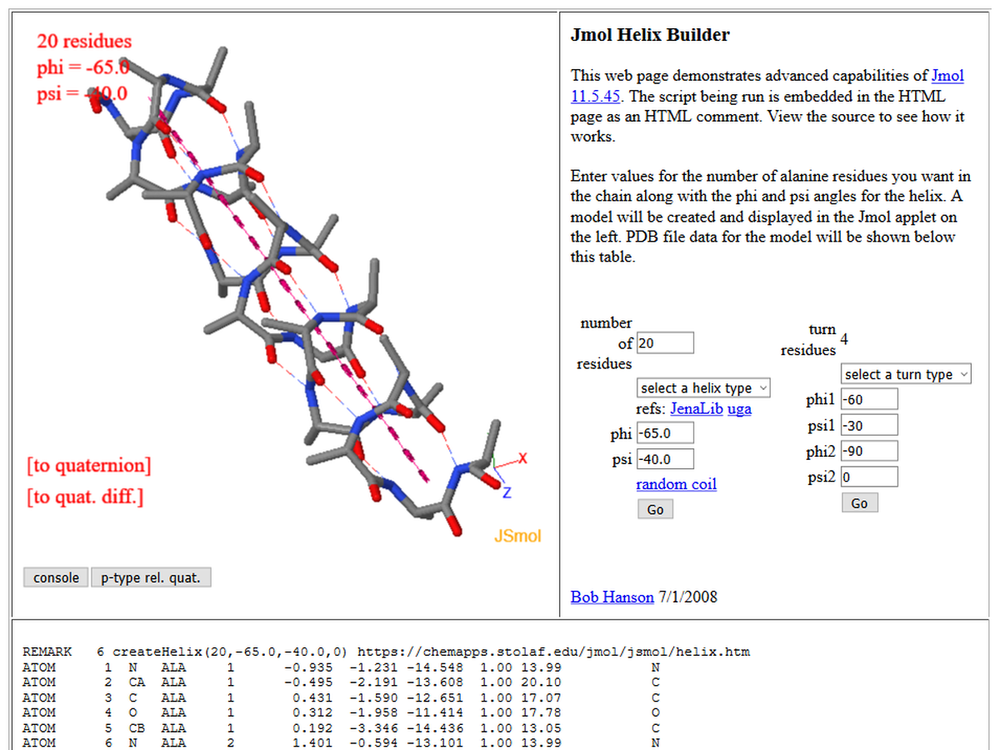Click the helix psi input field
This screenshot has width=1000, height=750.
pos(665,459)
